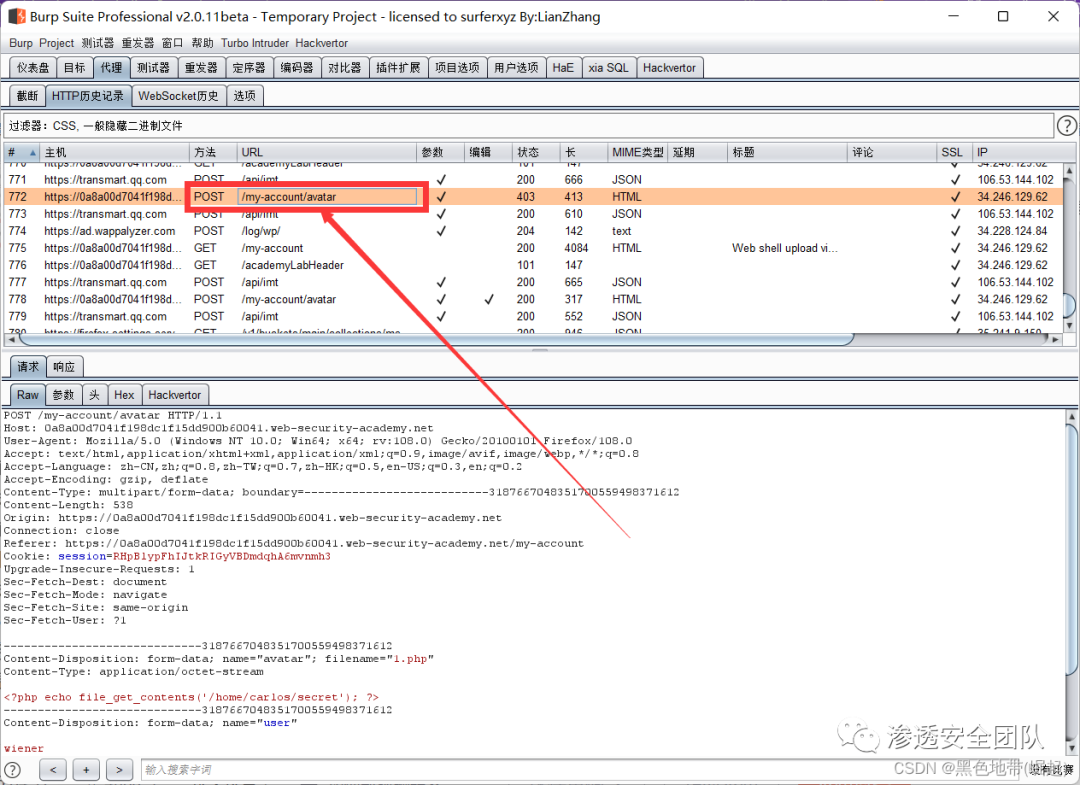Open the 项目选项 tab
This screenshot has height=785, width=1080.
(x=457, y=67)
